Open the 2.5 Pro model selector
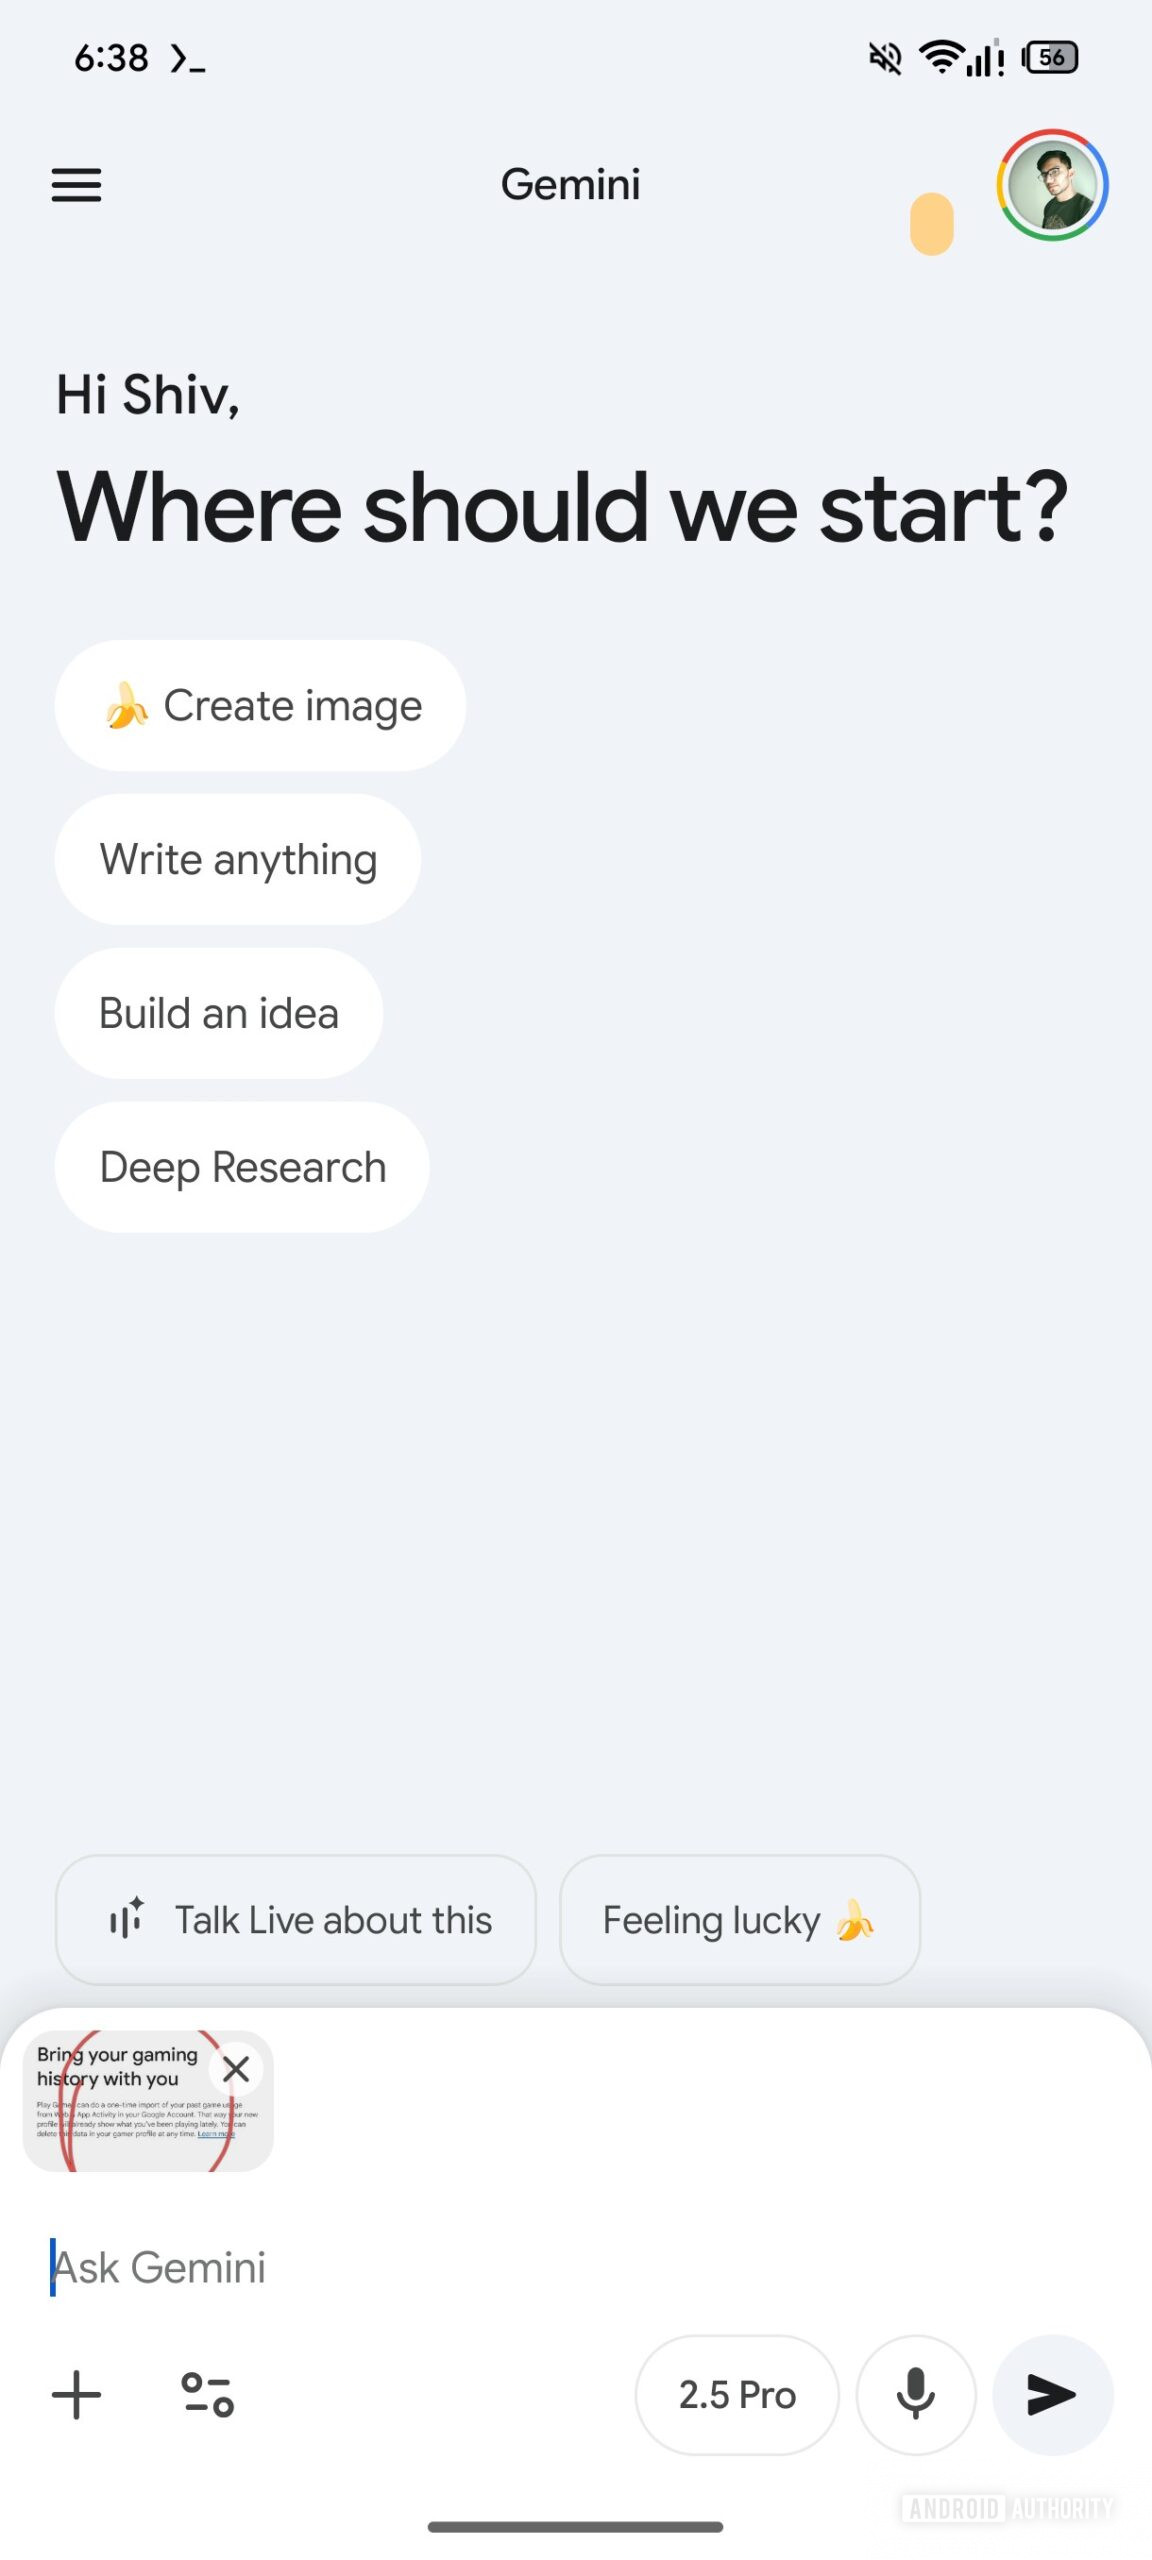 click(737, 2395)
